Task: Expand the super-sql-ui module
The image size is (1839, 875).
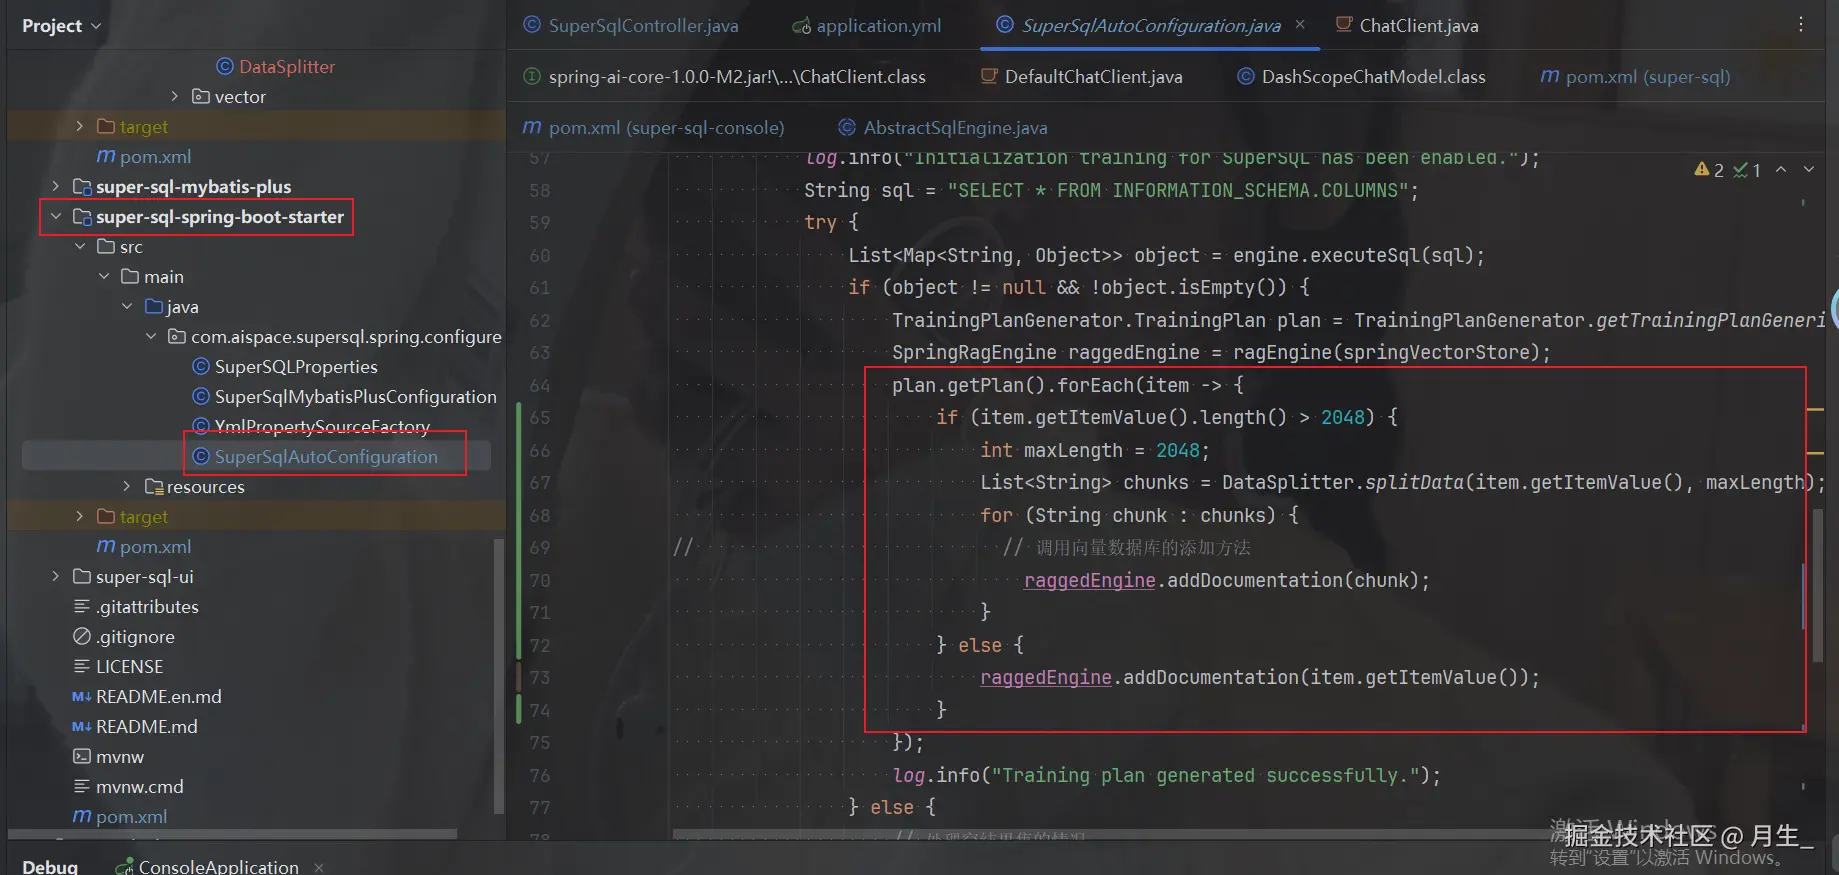Action: click(x=56, y=577)
